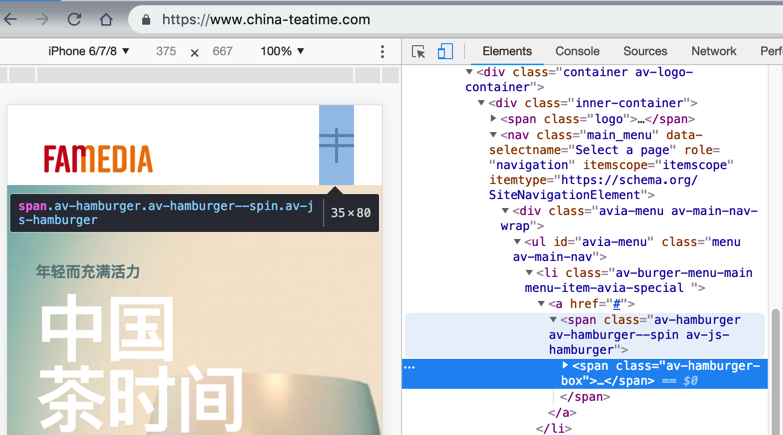The image size is (783, 435).
Task: Toggle the device toolbar icon
Action: coord(445,51)
